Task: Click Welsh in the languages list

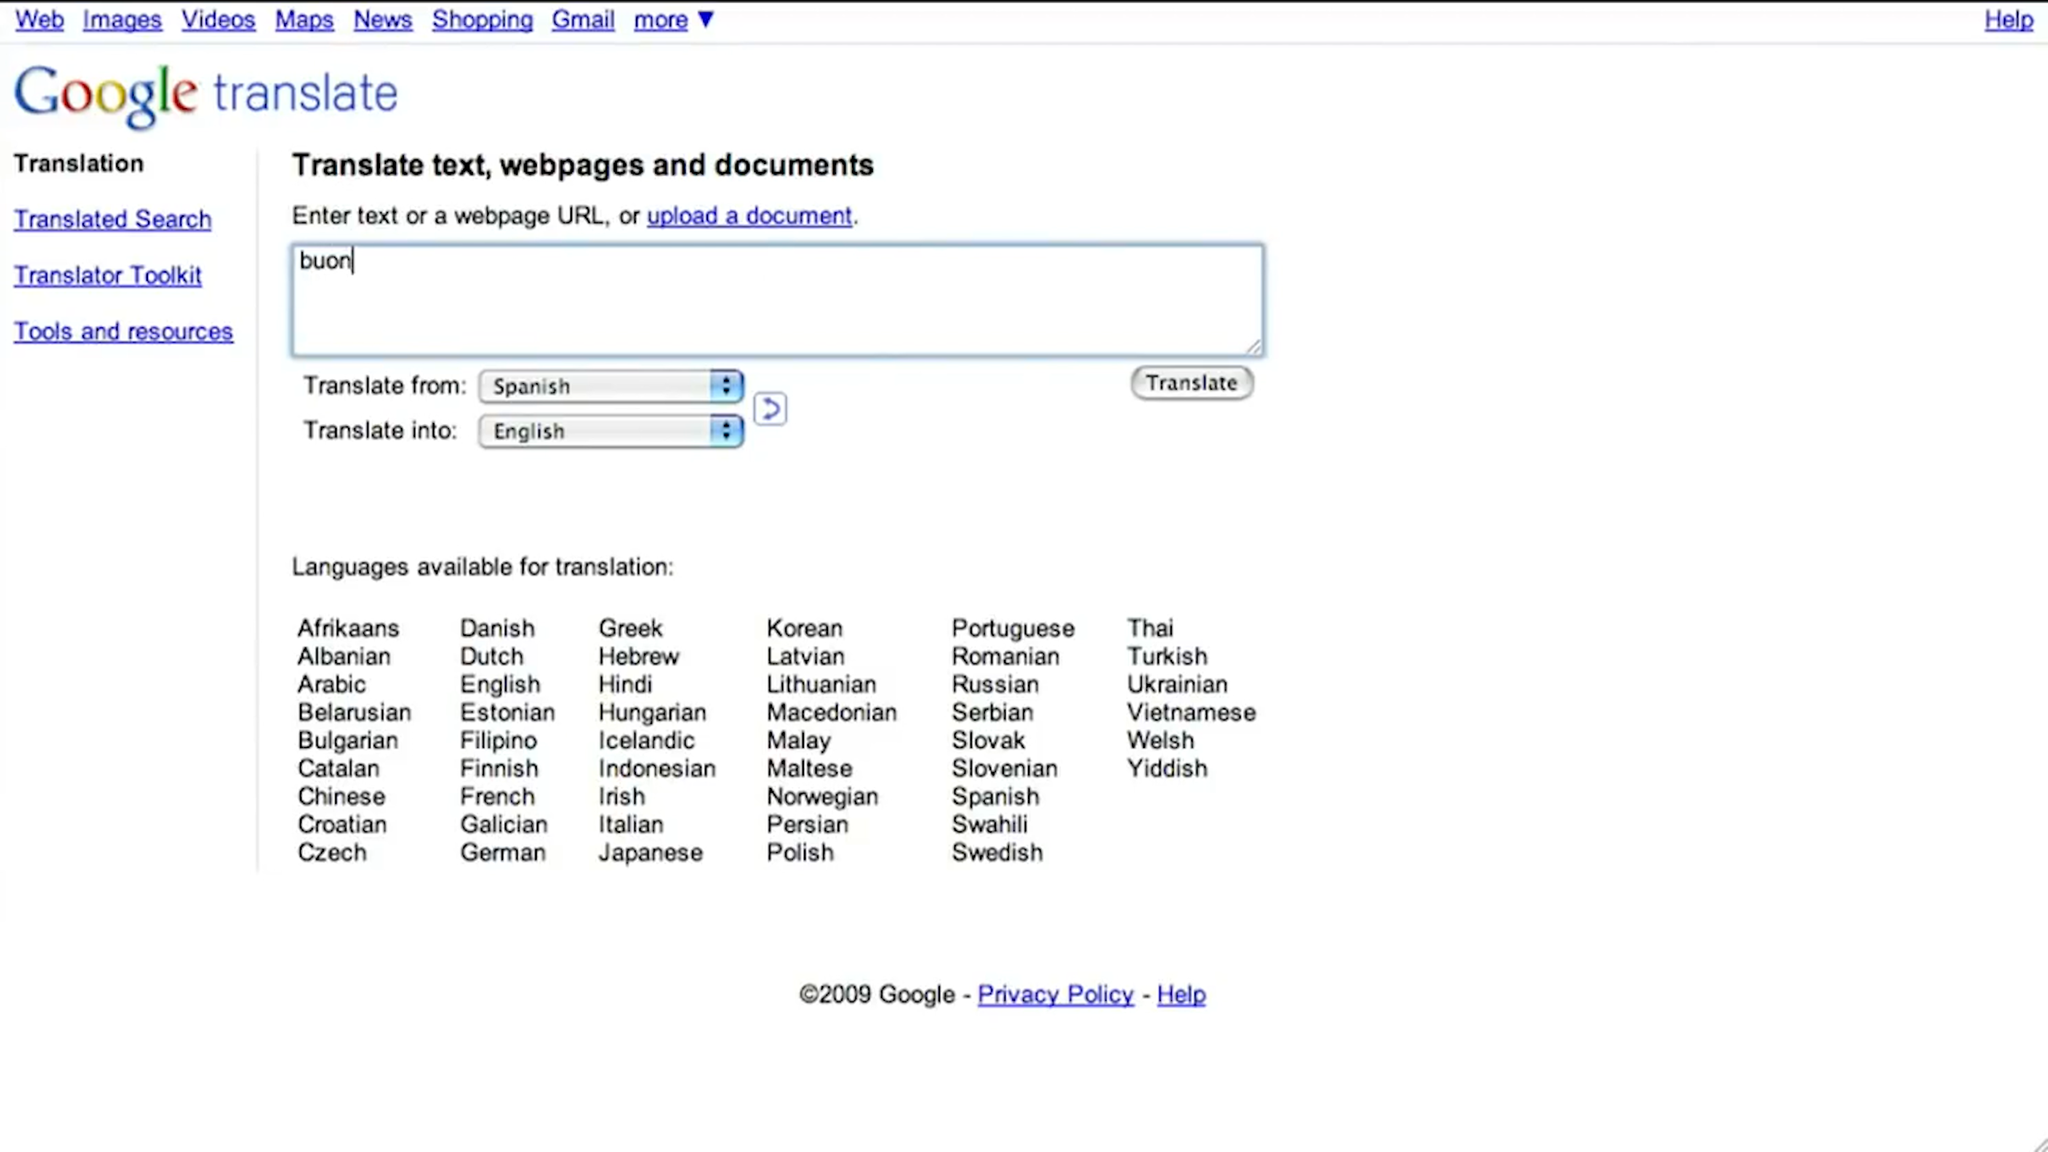Action: tap(1161, 740)
